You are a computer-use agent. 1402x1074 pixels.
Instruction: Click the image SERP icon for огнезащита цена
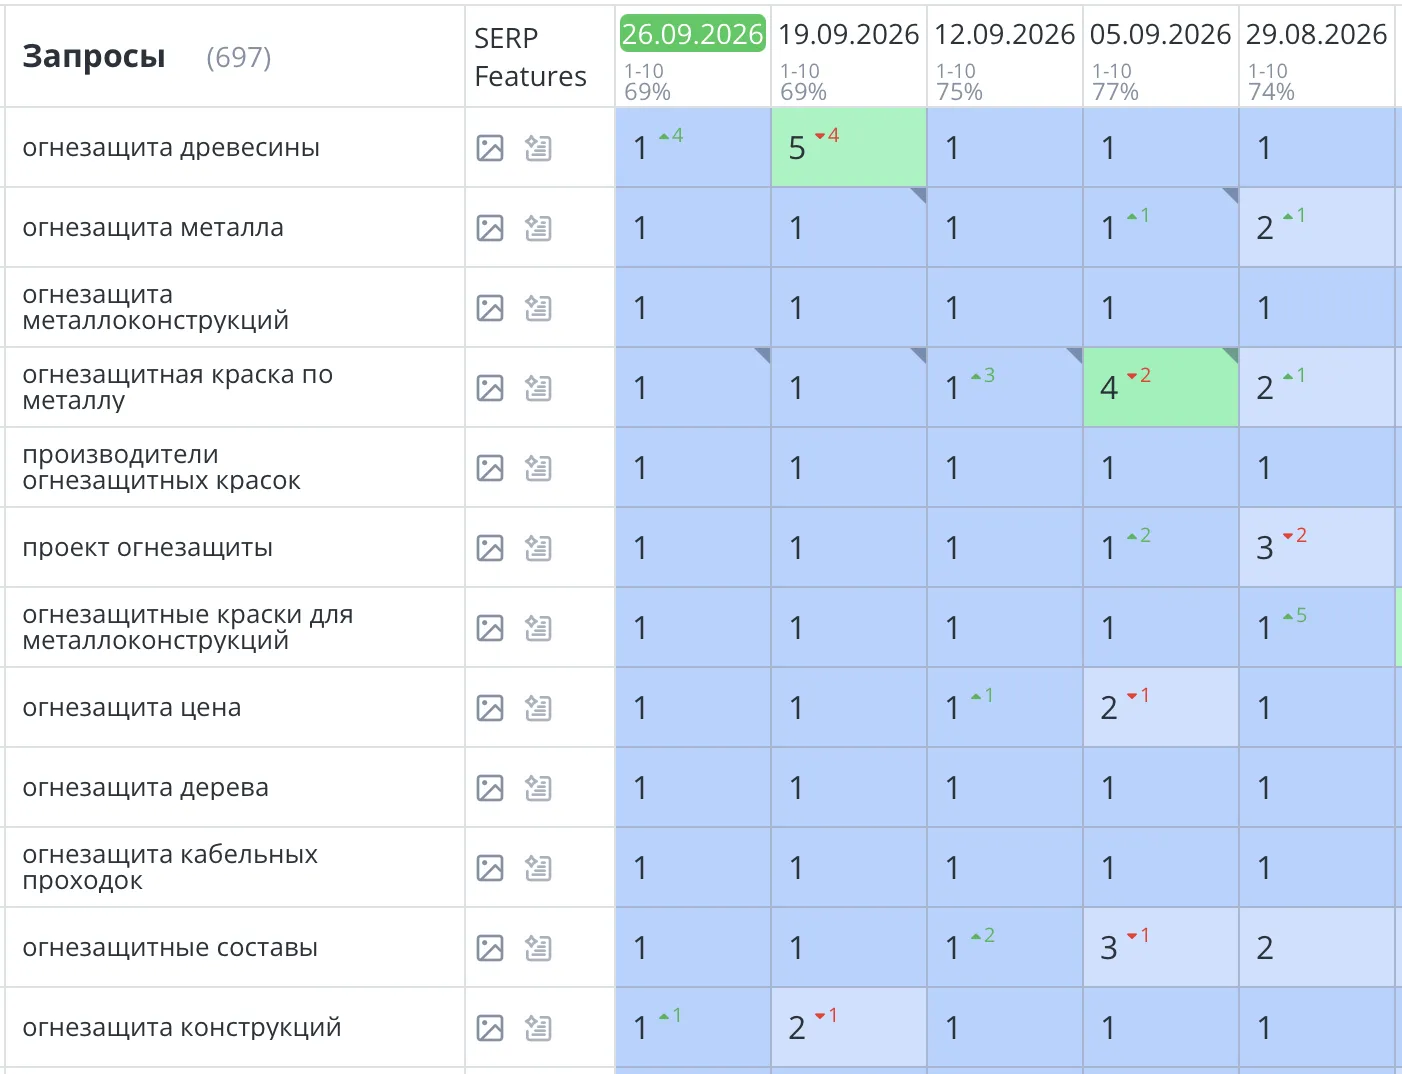coord(490,708)
